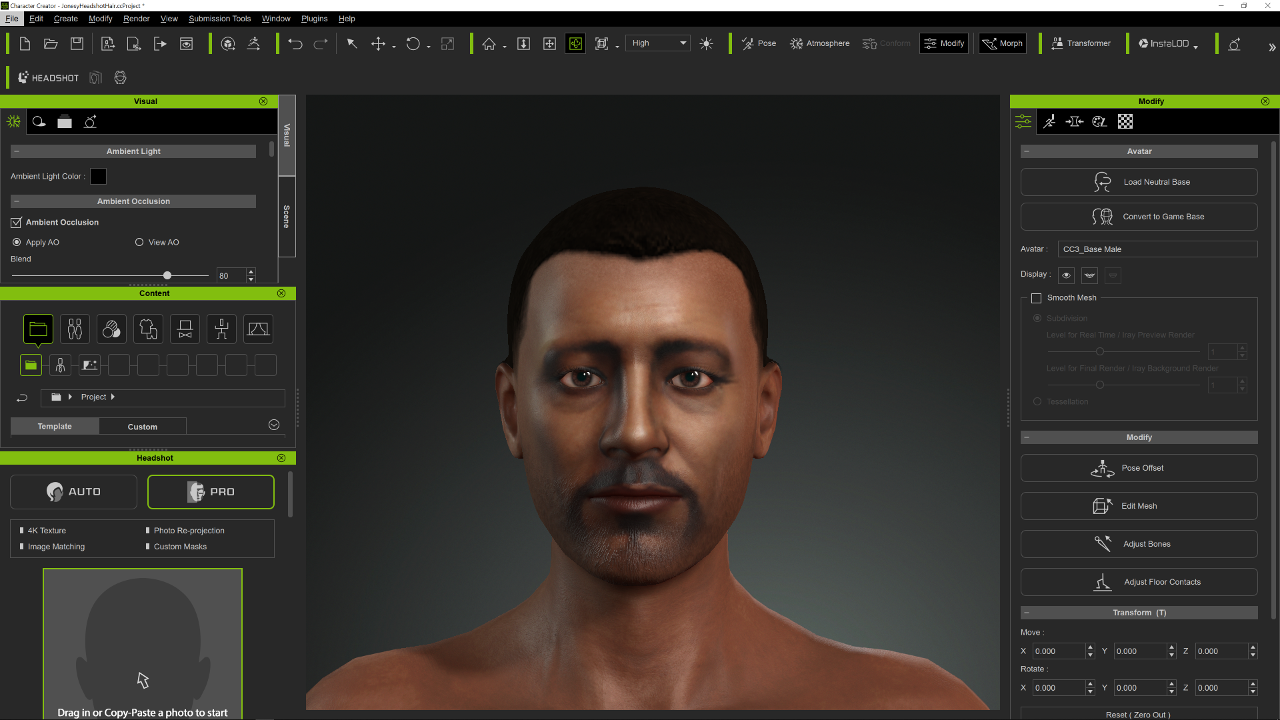Image resolution: width=1280 pixels, height=720 pixels.
Task: Click the Undo arrow icon
Action: tap(295, 43)
